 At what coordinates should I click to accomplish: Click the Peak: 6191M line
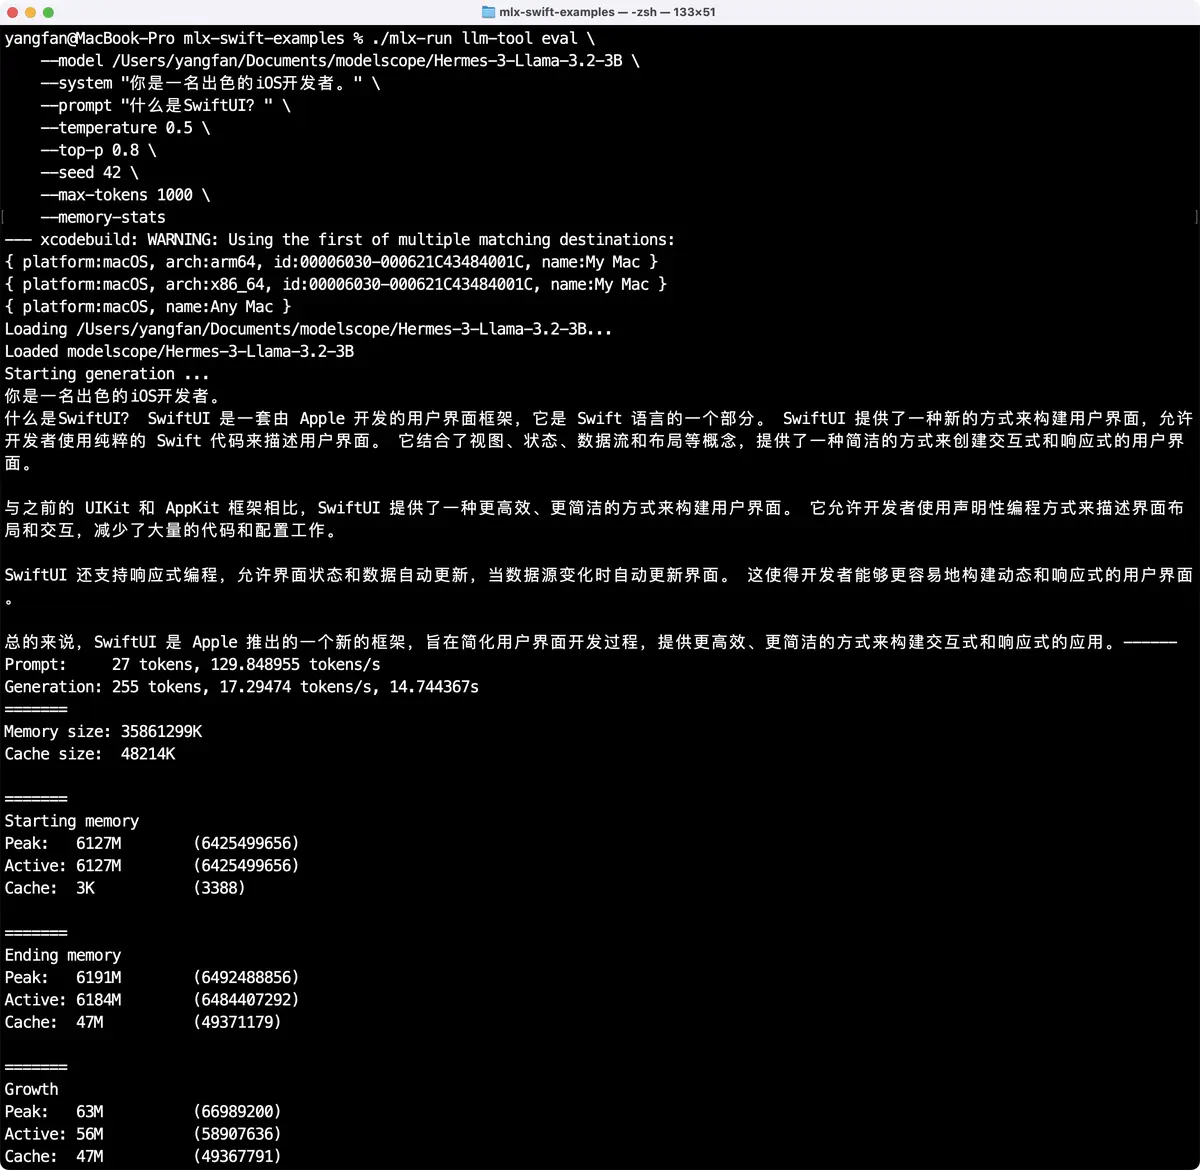point(152,978)
